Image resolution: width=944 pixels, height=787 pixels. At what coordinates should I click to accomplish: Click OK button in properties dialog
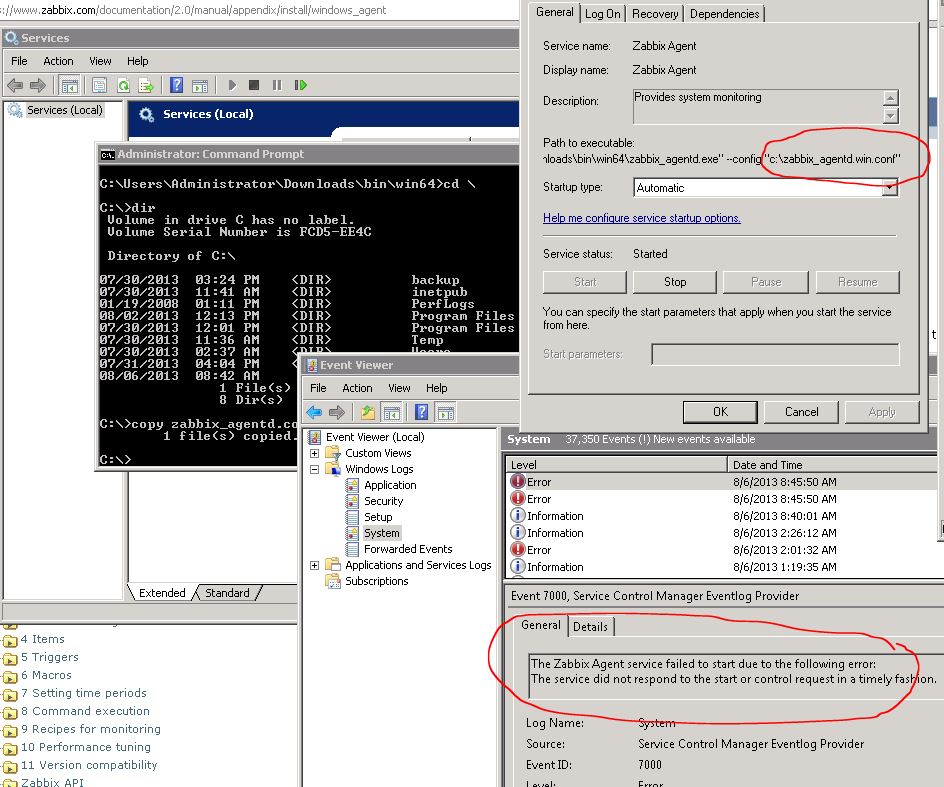[x=720, y=412]
